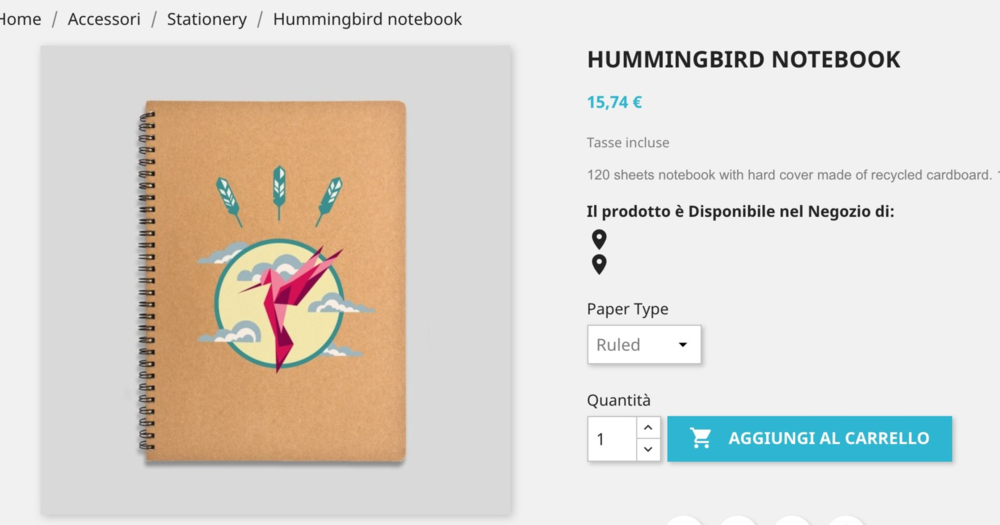
Task: Click the 120 sheets product description text
Action: pos(793,175)
